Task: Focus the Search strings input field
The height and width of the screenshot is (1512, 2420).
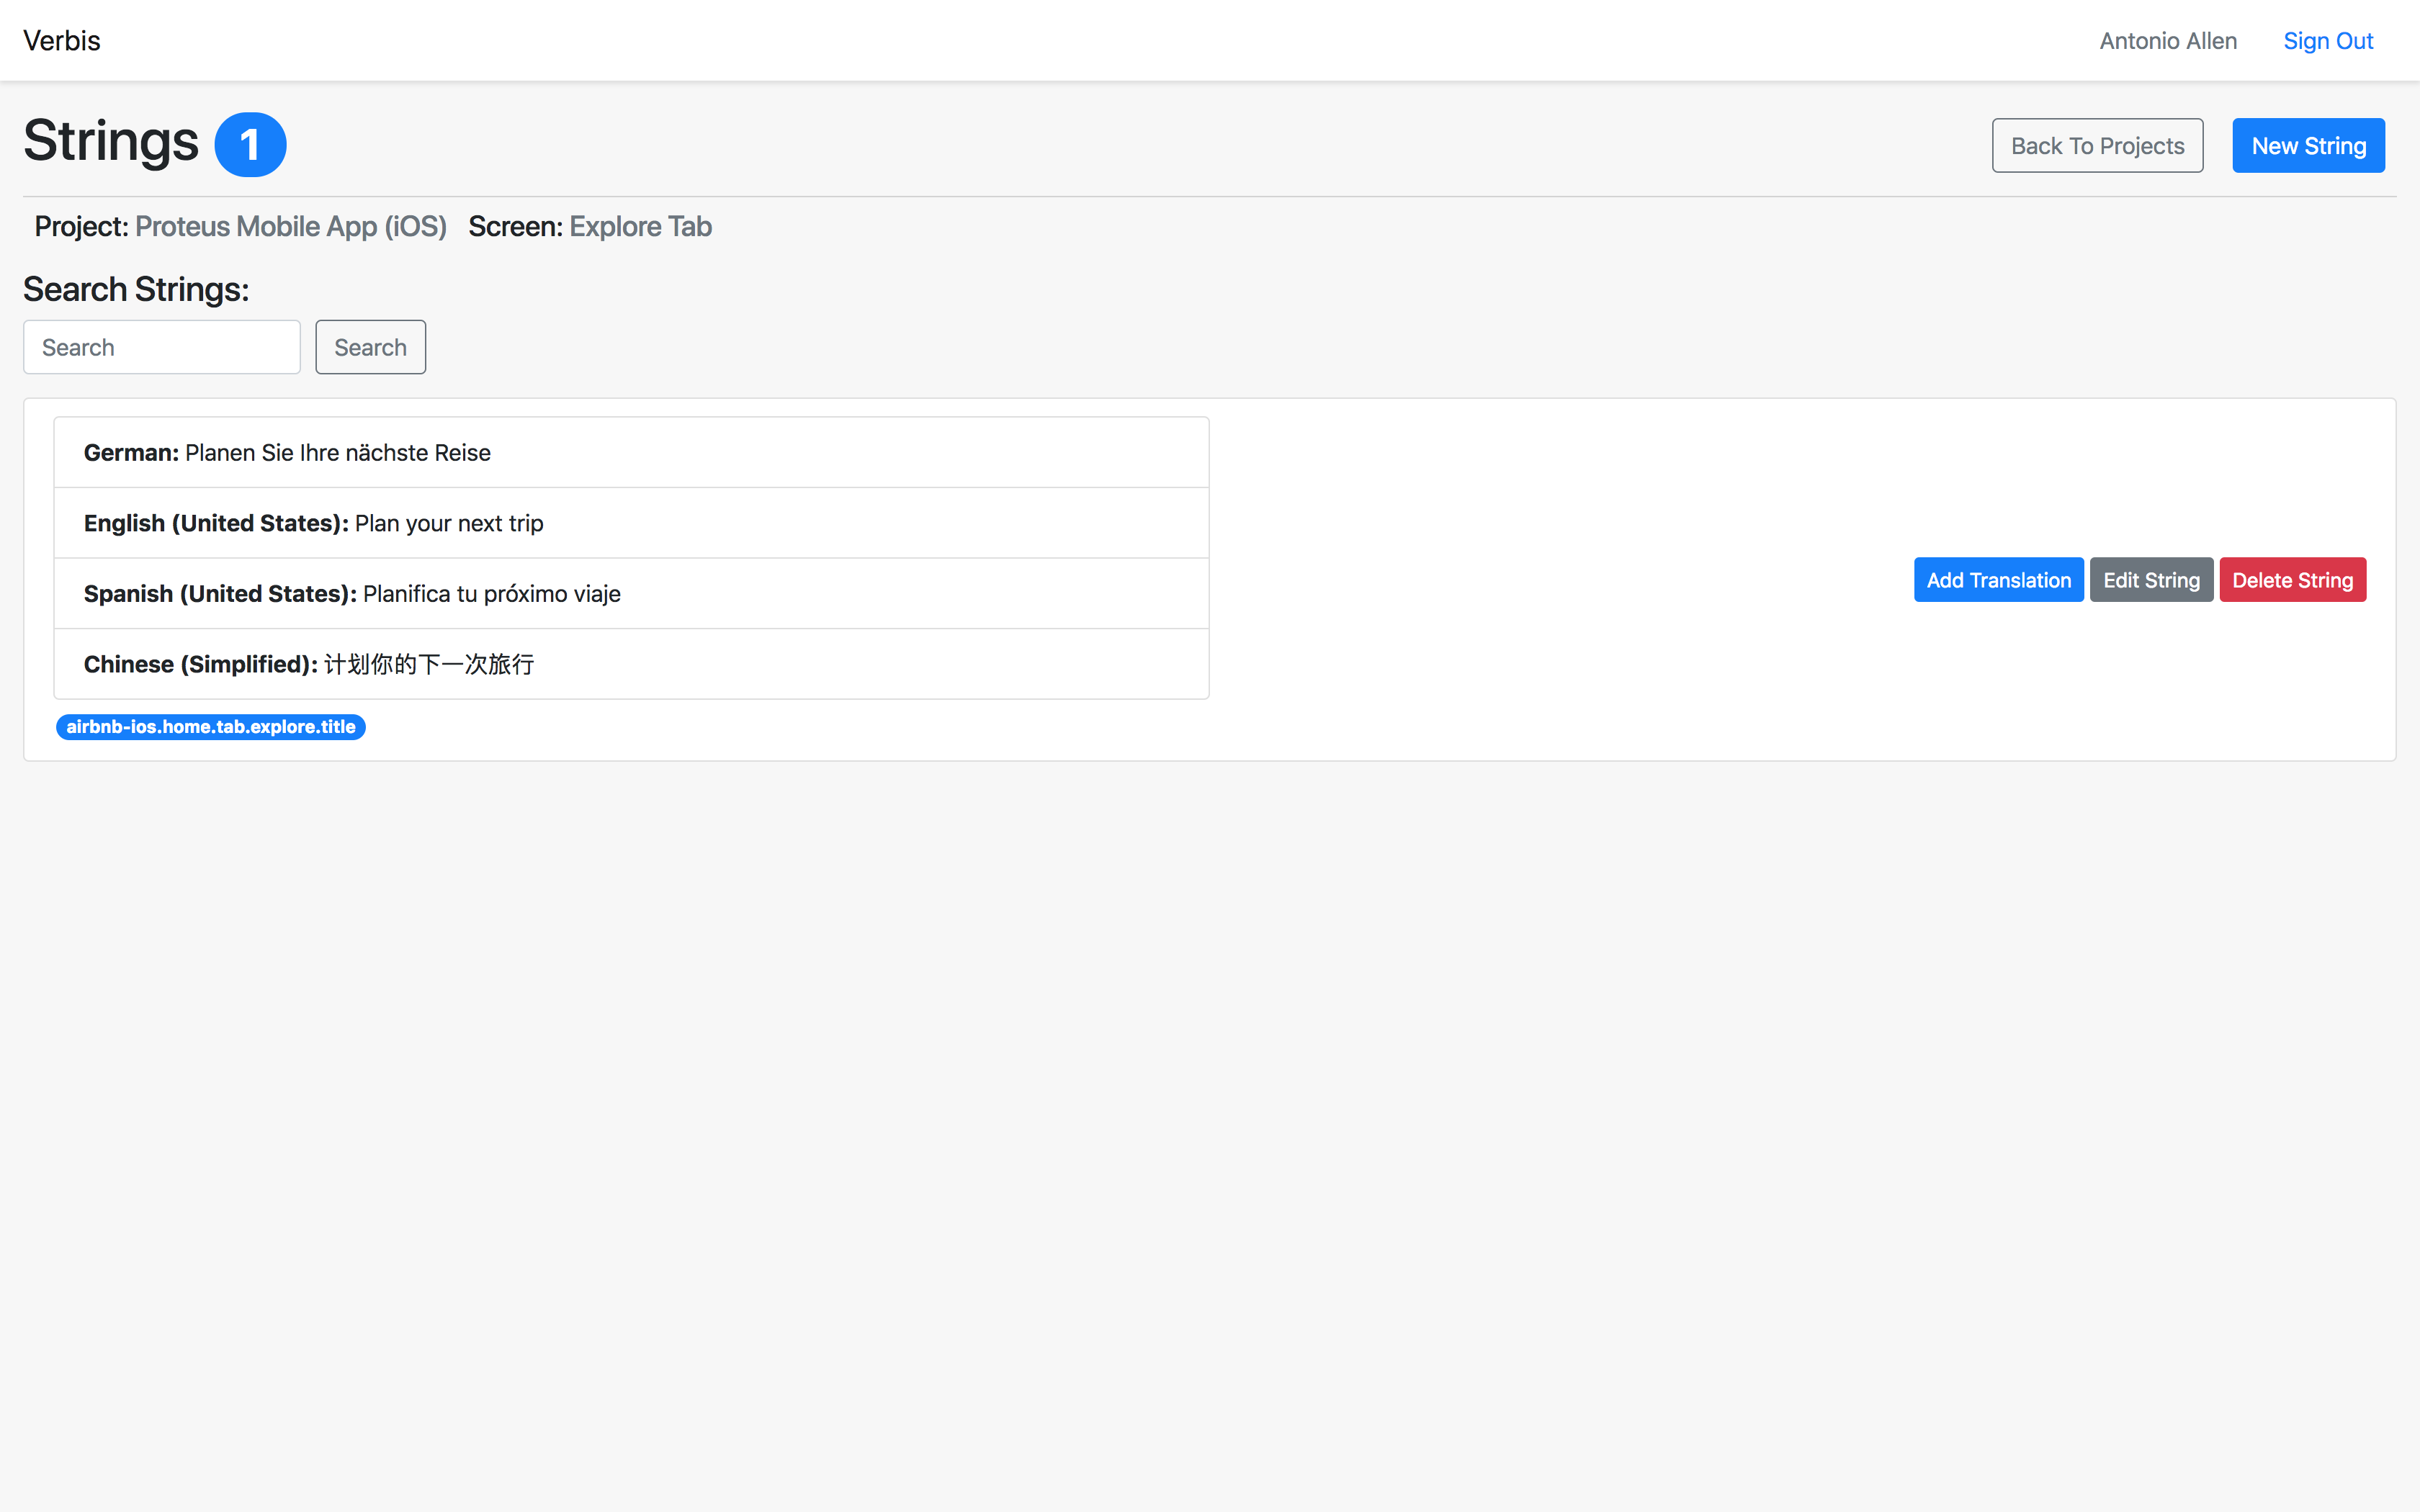Action: click(x=162, y=347)
